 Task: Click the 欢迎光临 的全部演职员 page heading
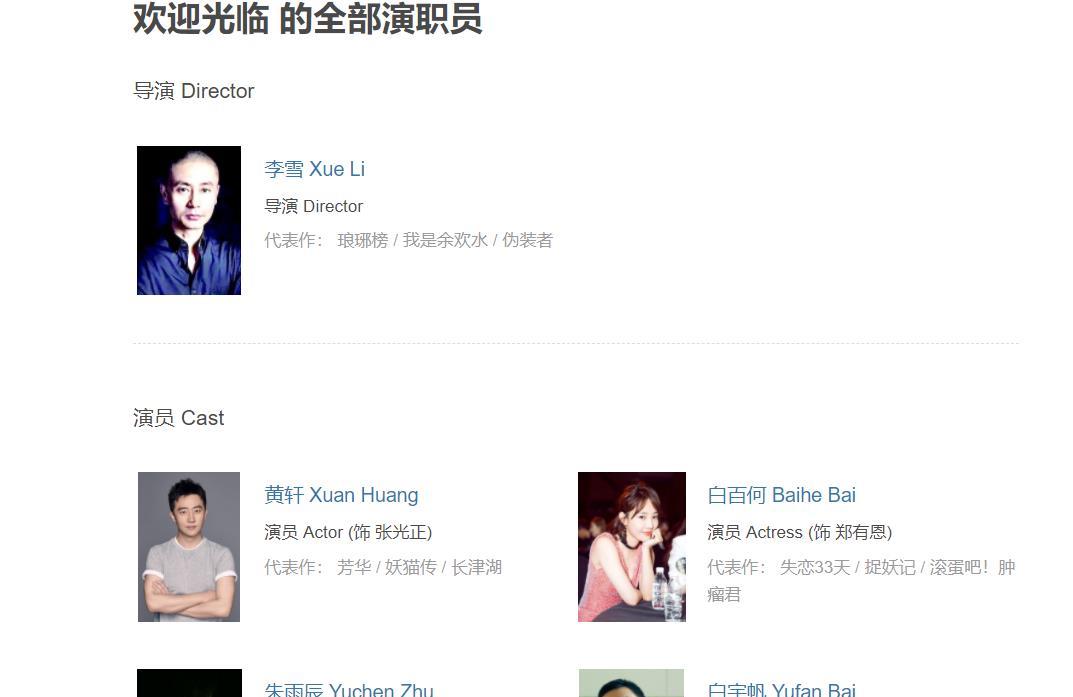[x=308, y=18]
